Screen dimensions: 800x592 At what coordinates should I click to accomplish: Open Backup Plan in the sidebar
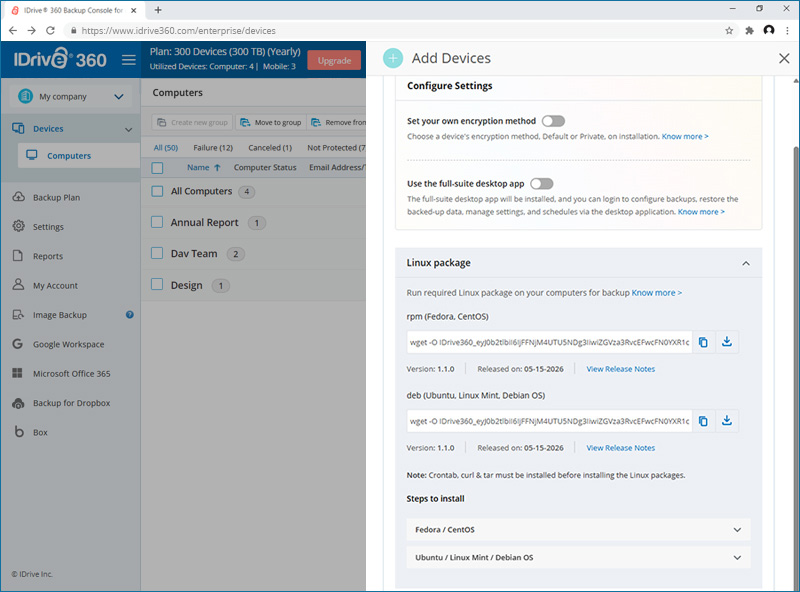point(56,198)
